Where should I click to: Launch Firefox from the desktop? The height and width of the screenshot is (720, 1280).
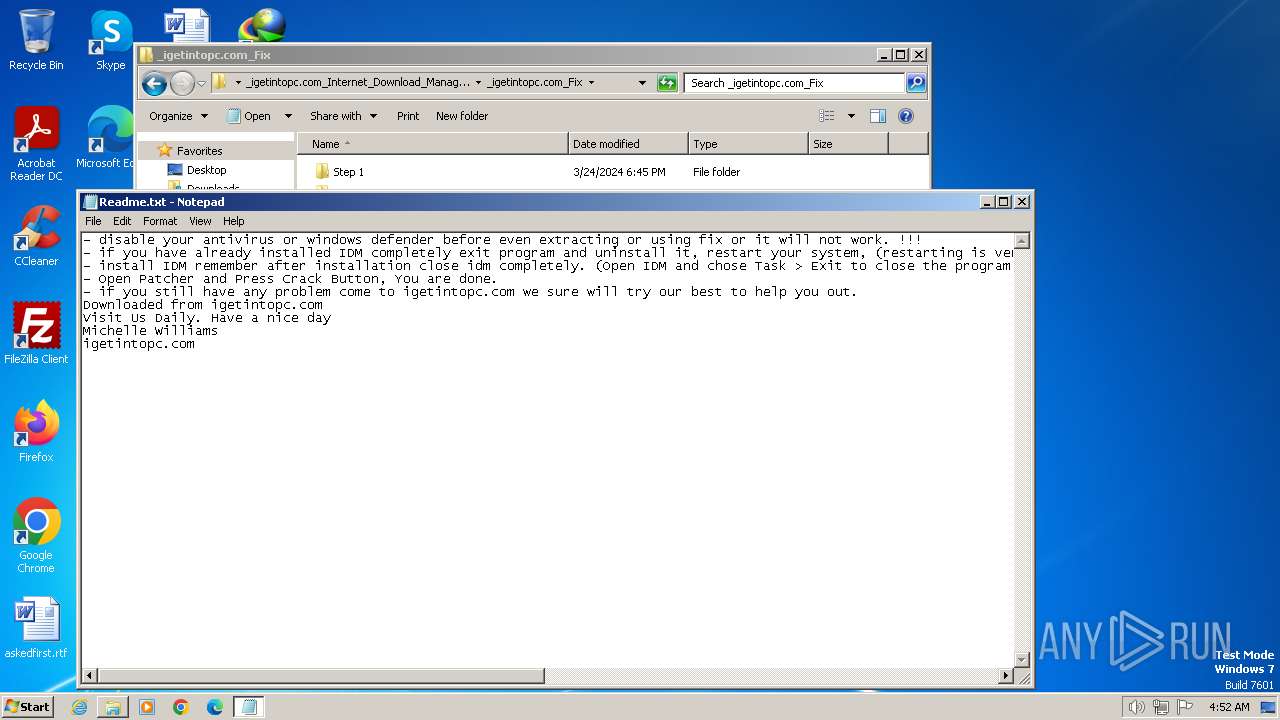[x=36, y=432]
